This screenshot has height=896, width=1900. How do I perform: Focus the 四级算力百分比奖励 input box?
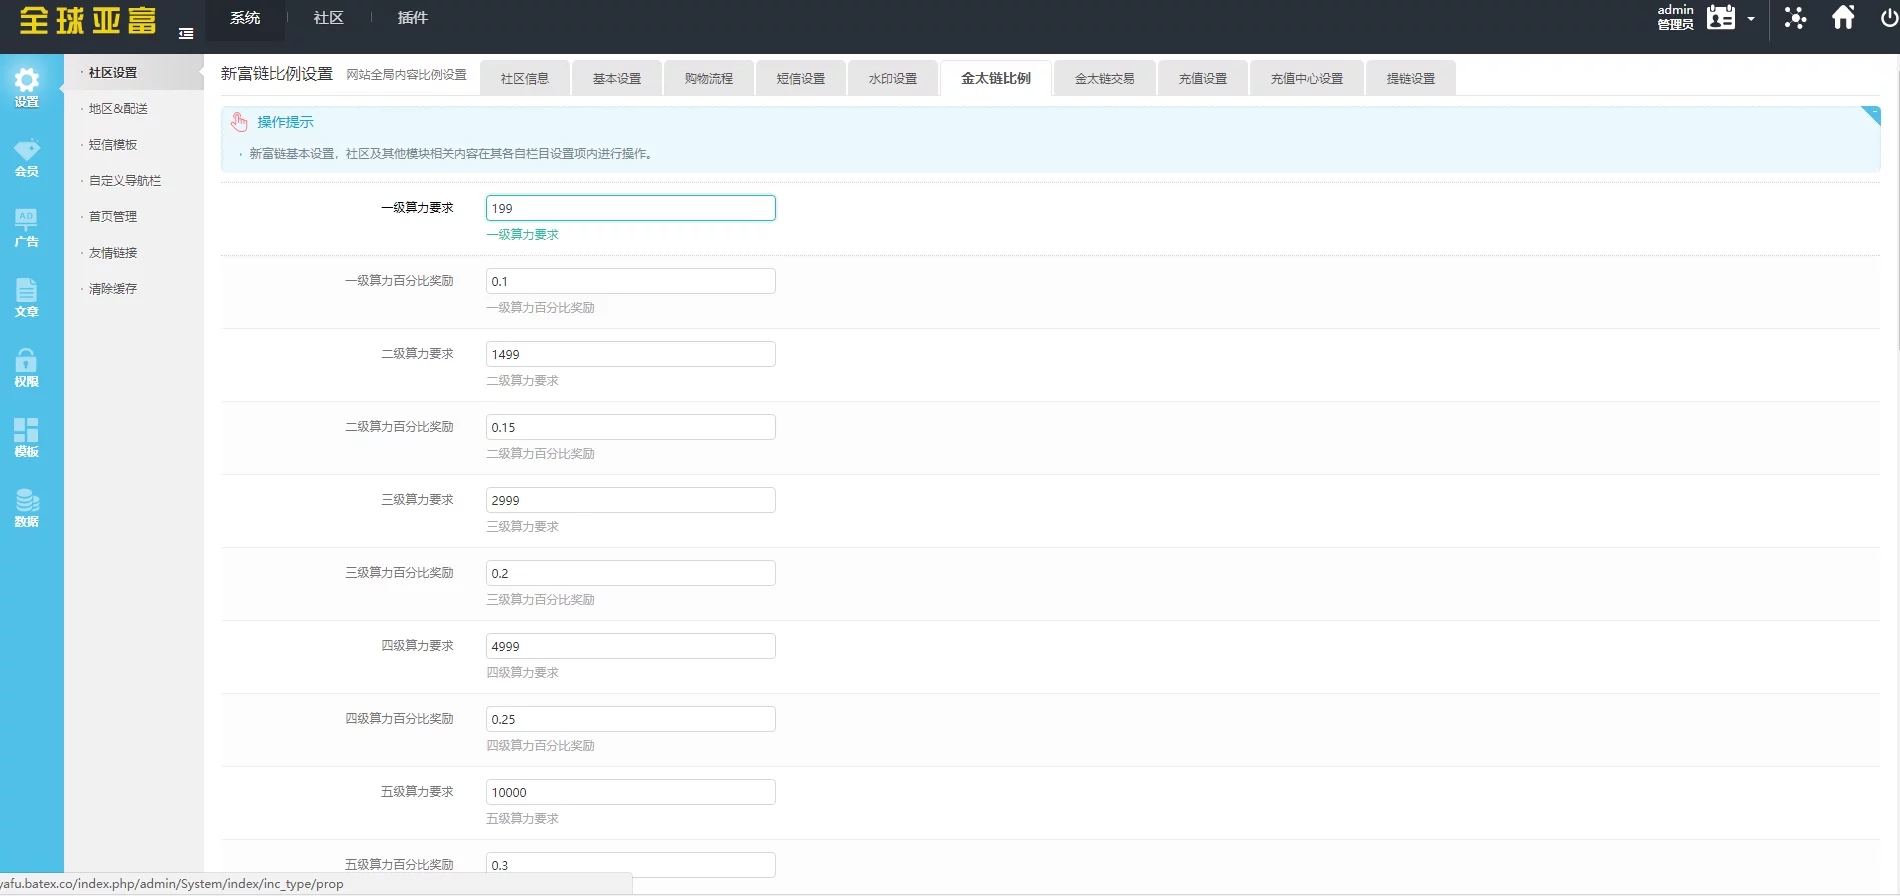(630, 719)
